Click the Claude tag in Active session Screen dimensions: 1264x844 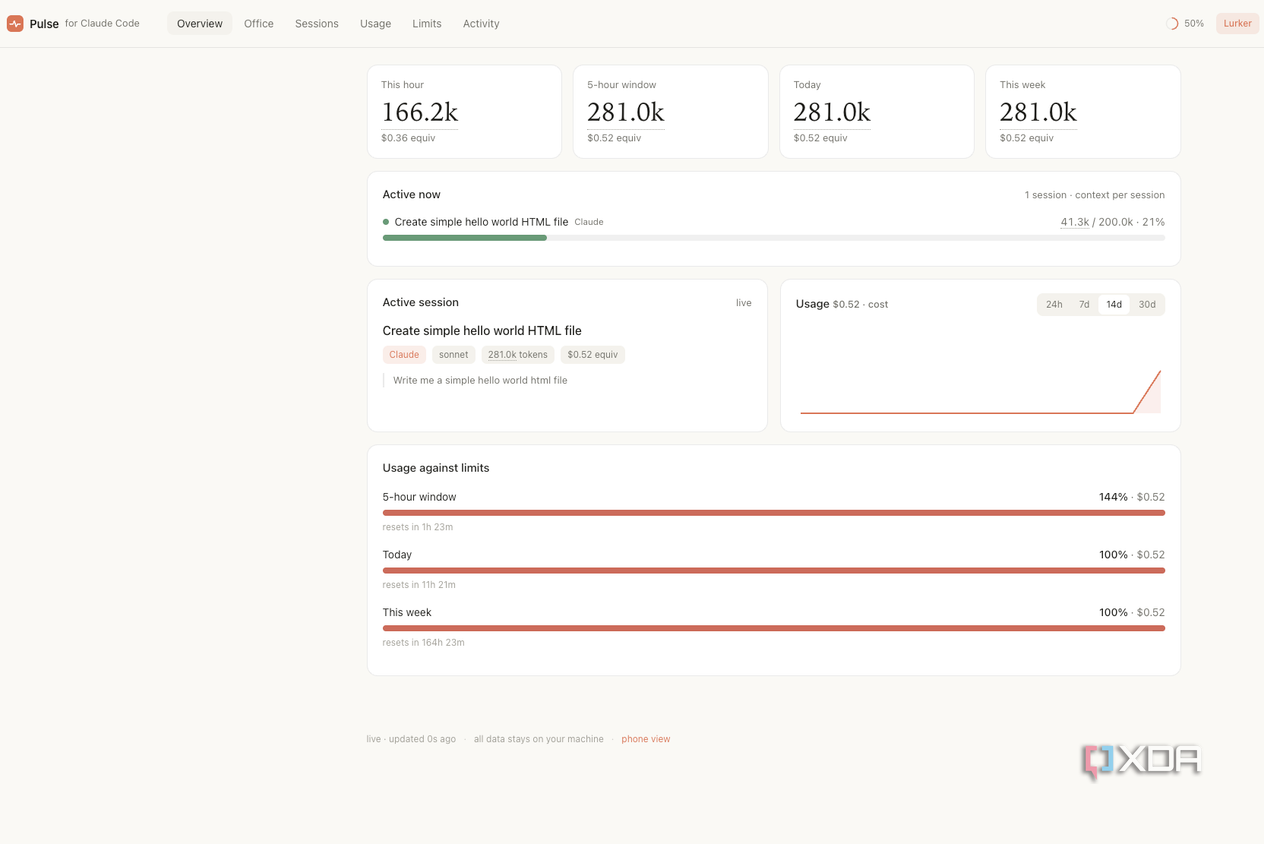[404, 354]
